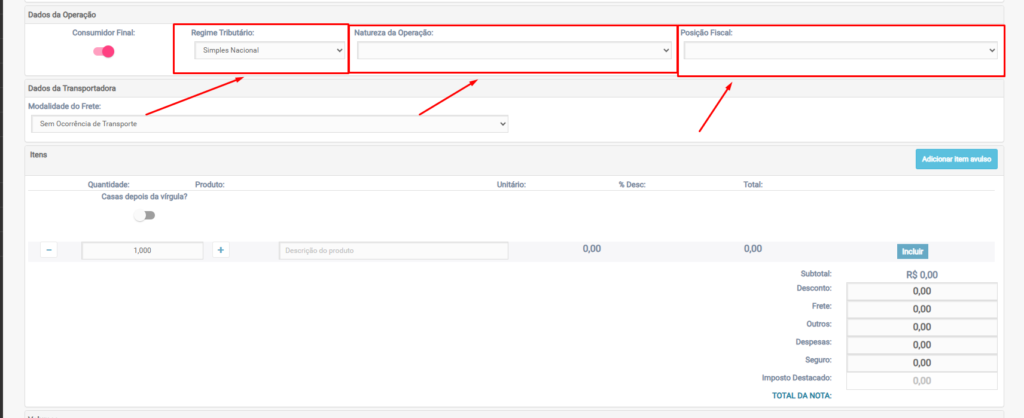1024x418 pixels.
Task: Click the minus quantity button
Action: (x=48, y=250)
